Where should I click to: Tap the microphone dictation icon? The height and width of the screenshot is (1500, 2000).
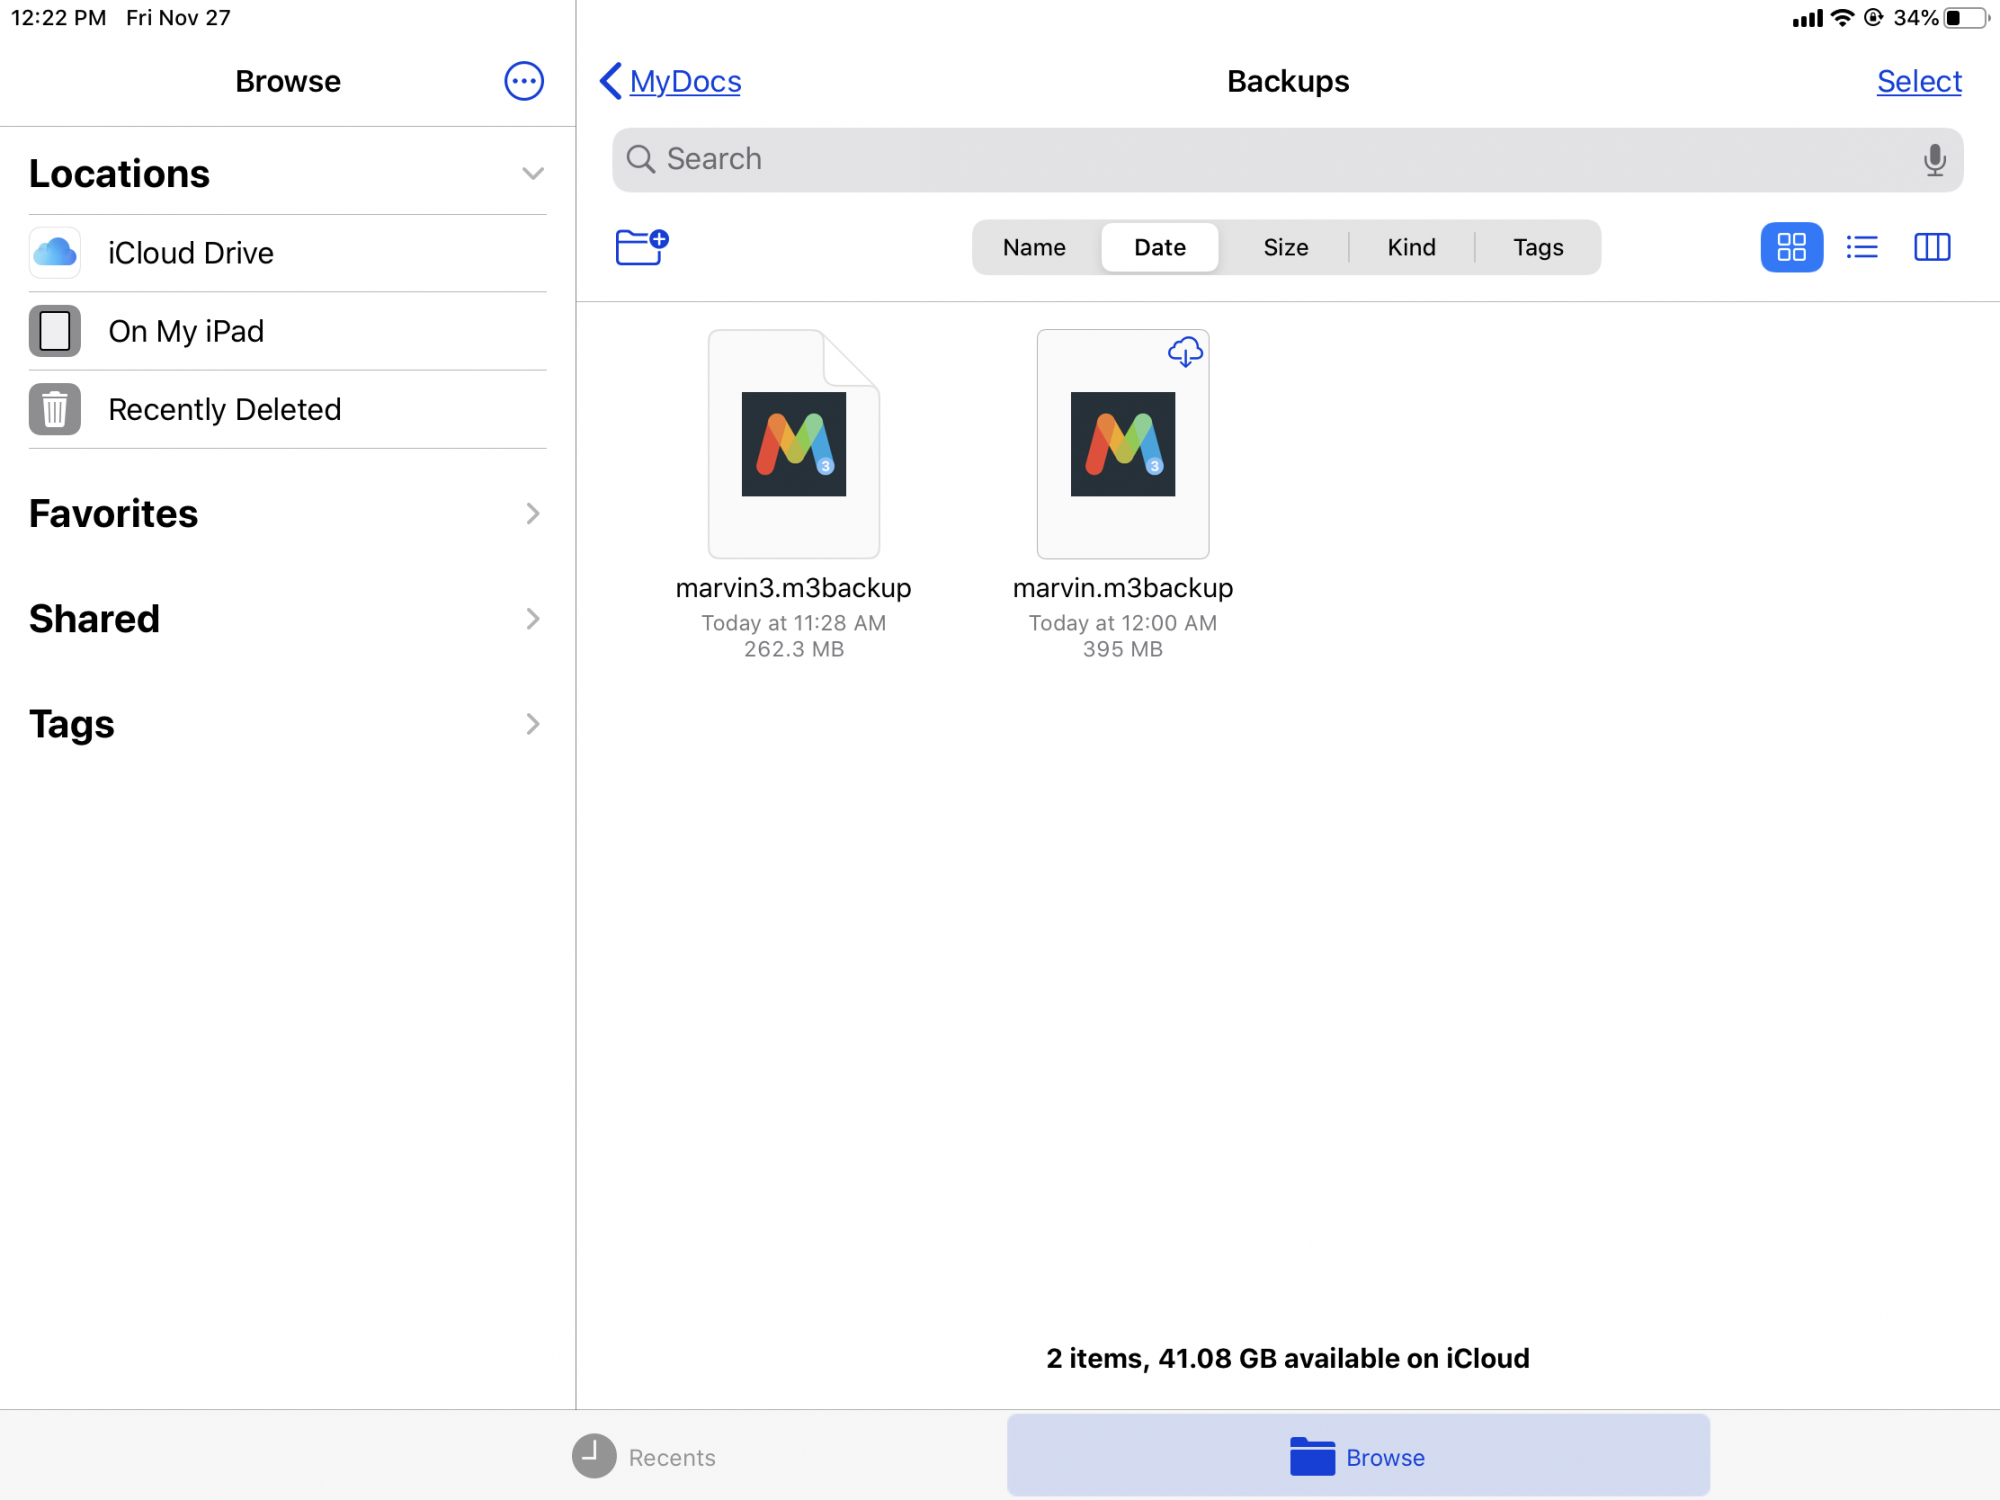point(1935,159)
